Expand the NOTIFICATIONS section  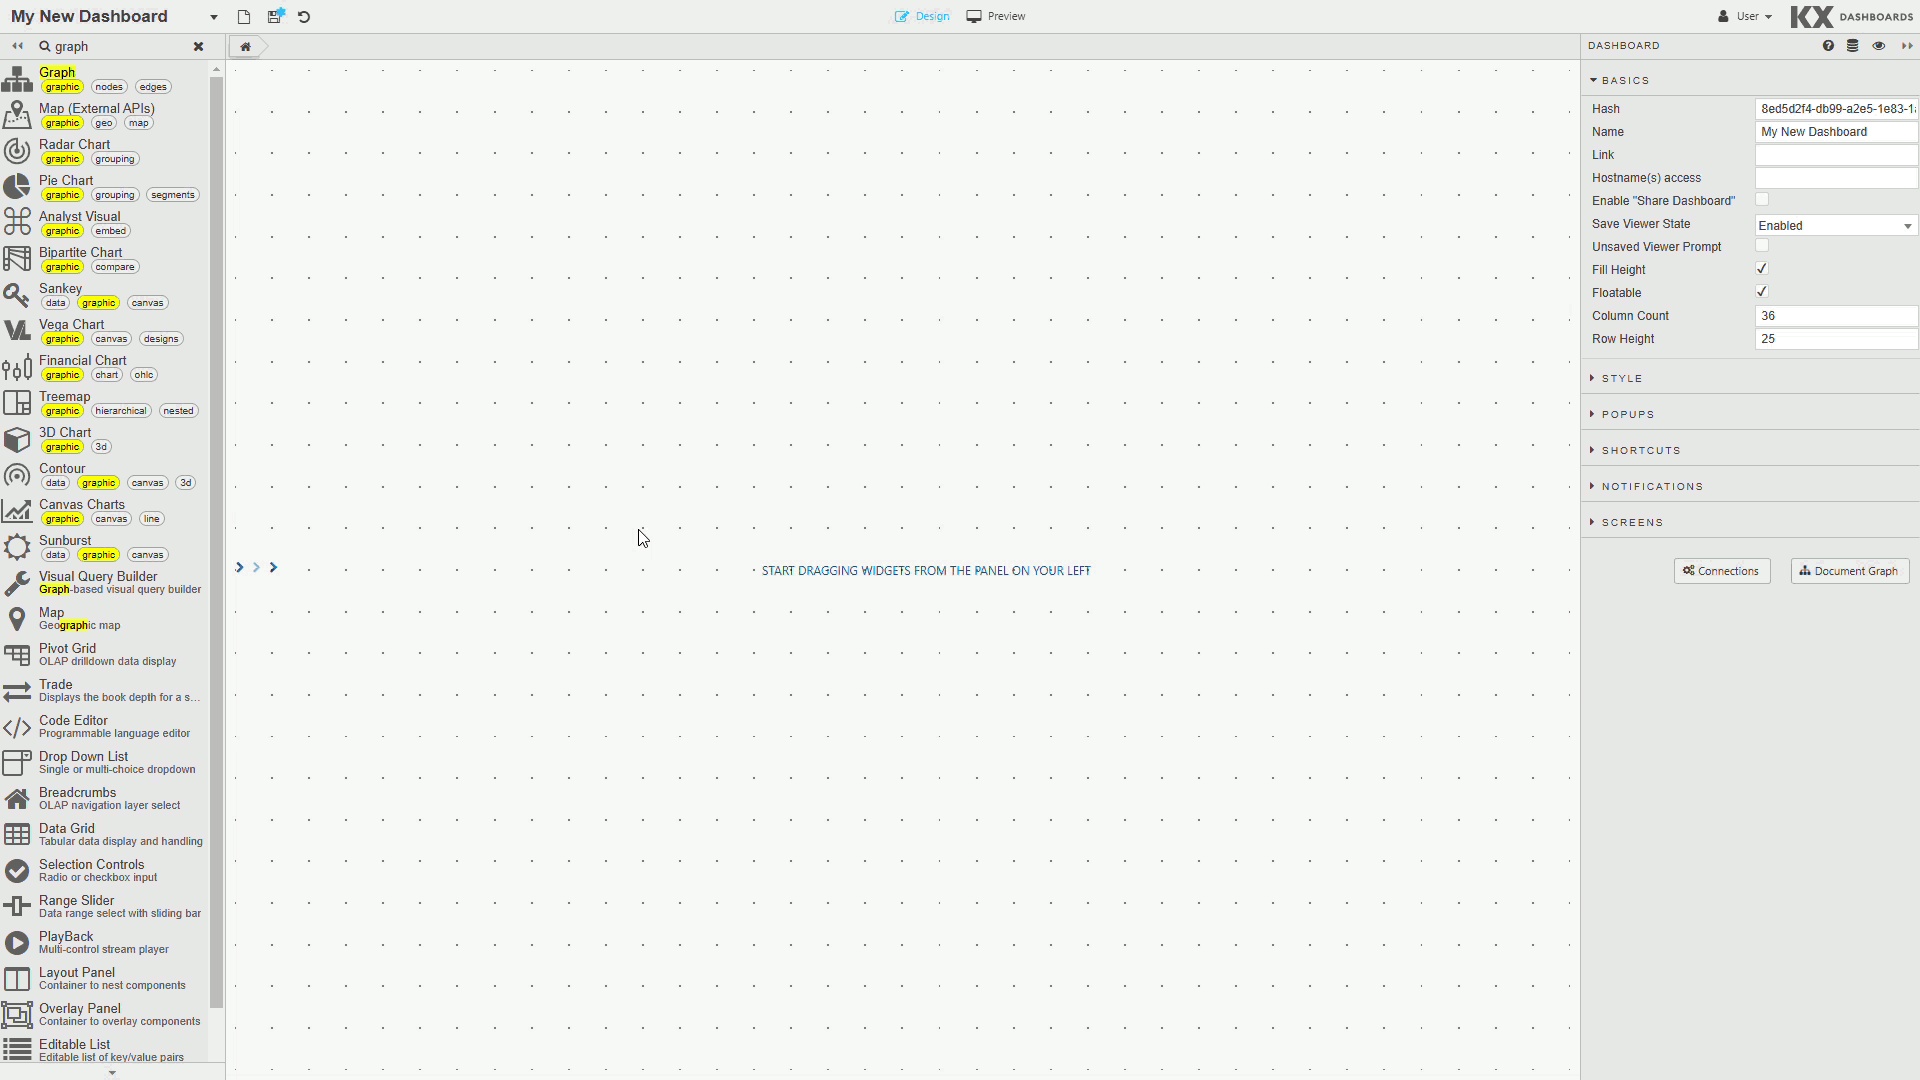(x=1651, y=486)
